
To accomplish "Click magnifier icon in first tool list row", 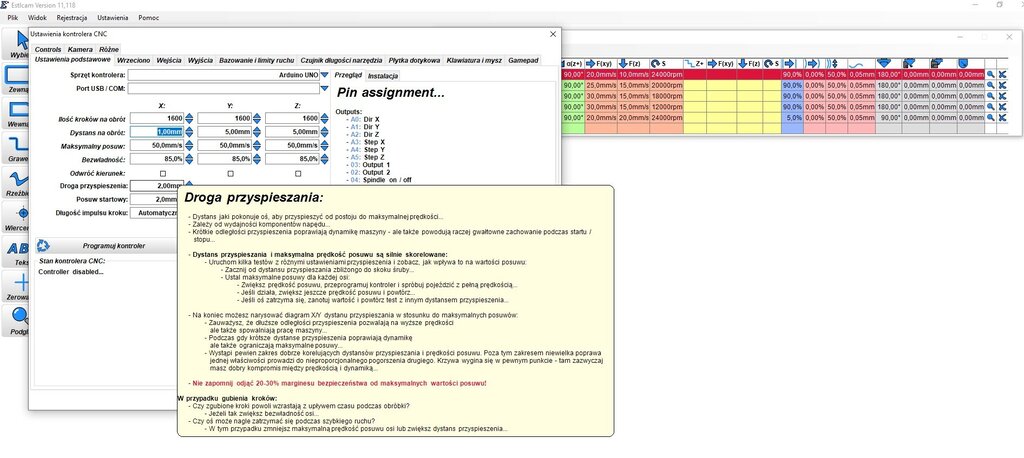I will click(x=990, y=74).
